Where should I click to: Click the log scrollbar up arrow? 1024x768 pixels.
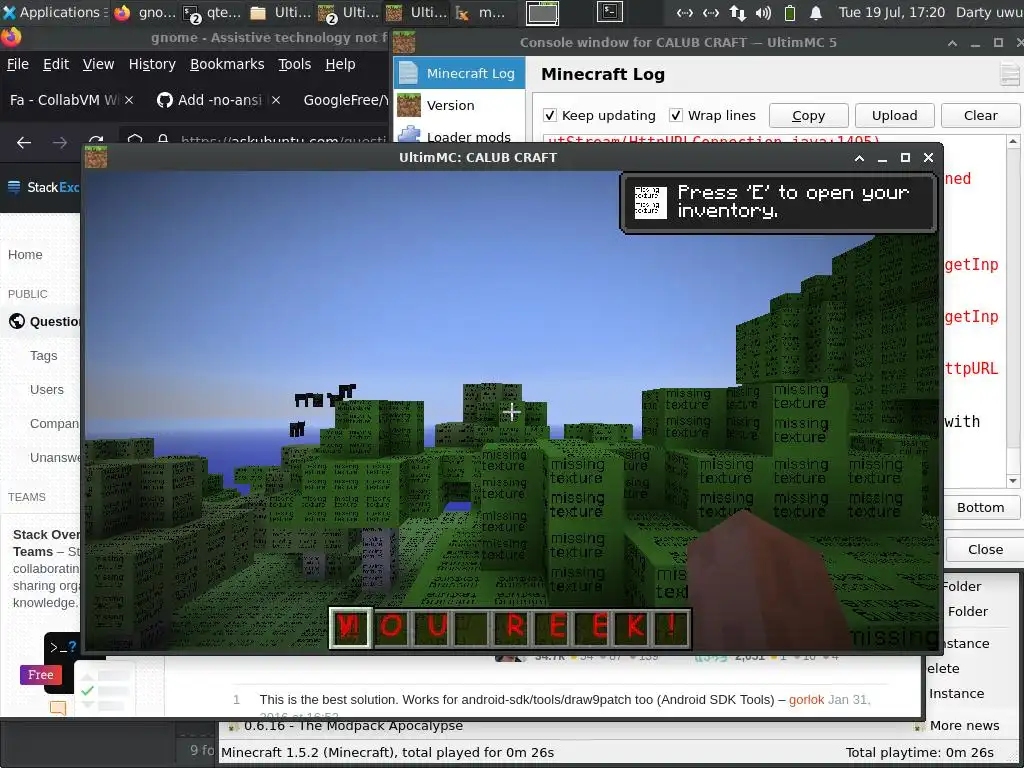[1013, 141]
